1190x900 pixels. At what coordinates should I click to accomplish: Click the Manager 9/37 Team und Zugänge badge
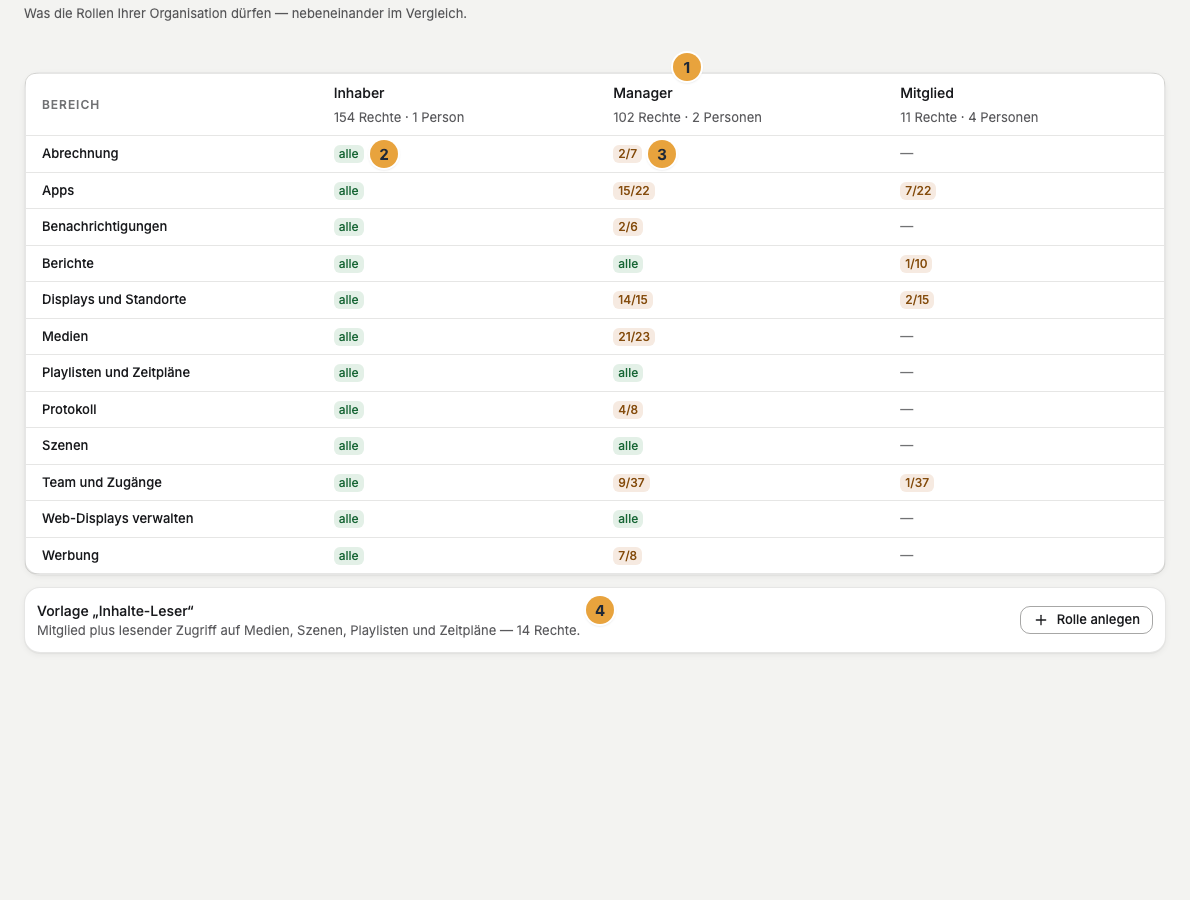click(631, 483)
